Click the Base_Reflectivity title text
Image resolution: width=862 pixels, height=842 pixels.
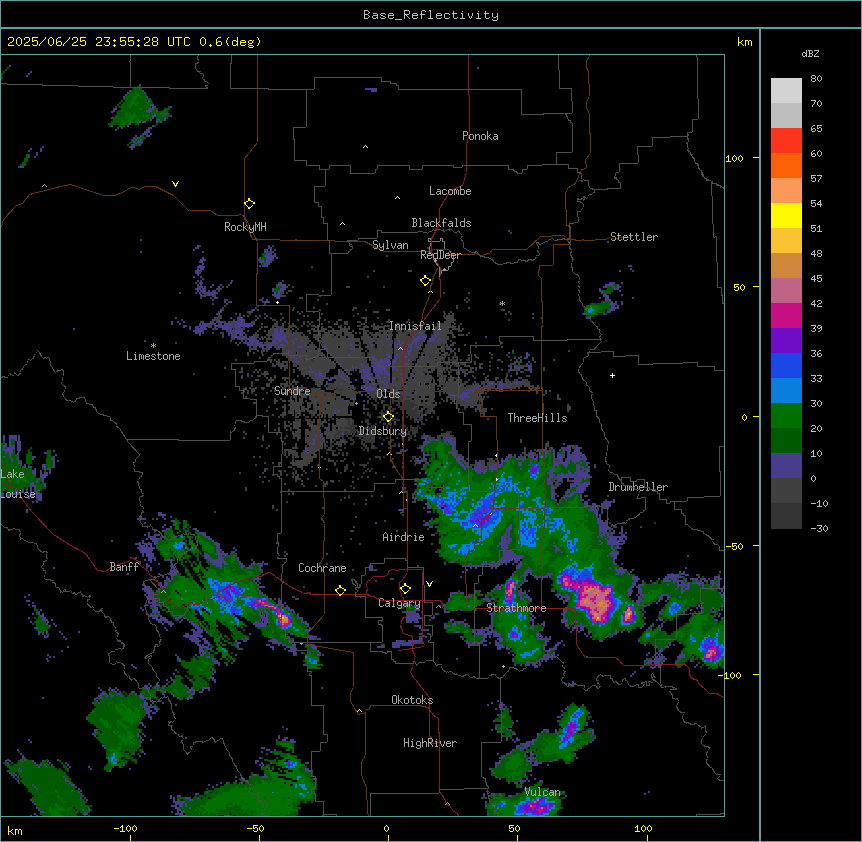coord(431,15)
